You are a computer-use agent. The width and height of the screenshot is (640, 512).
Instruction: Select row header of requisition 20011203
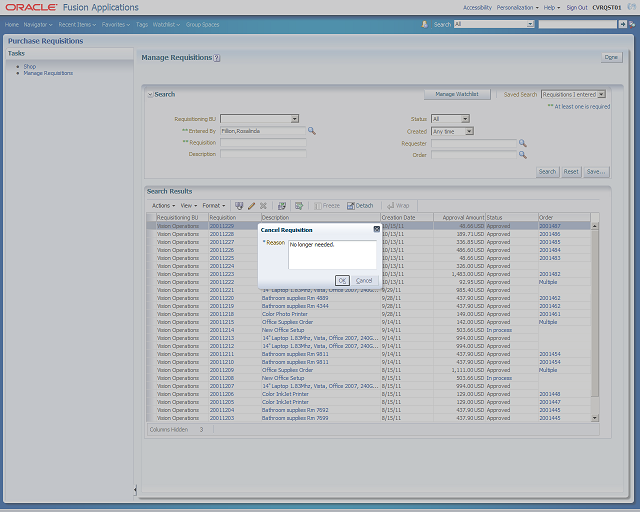point(151,418)
